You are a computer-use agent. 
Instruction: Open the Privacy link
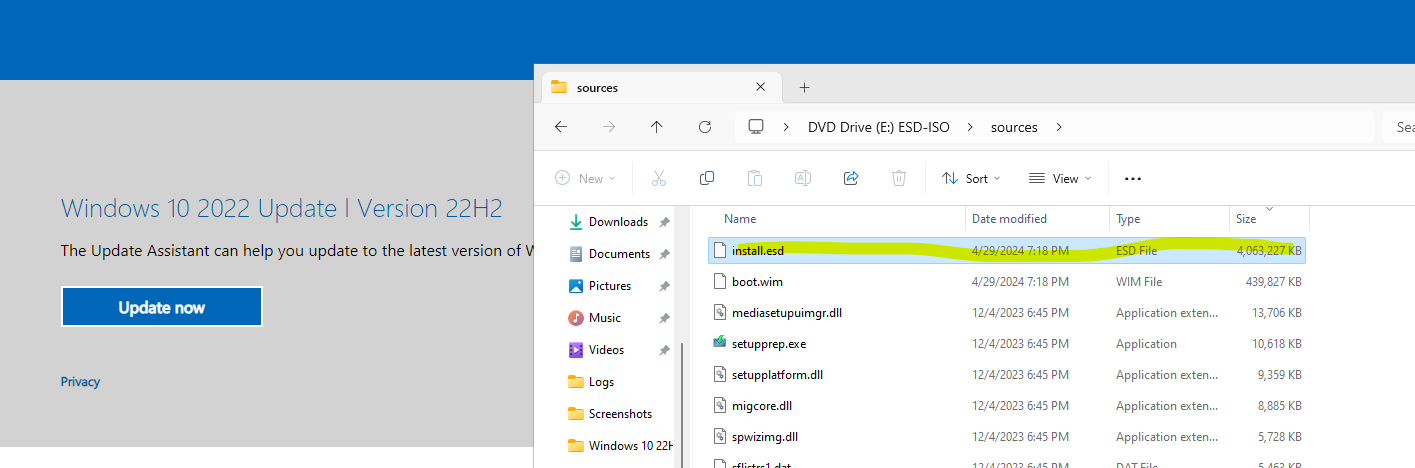pos(80,382)
